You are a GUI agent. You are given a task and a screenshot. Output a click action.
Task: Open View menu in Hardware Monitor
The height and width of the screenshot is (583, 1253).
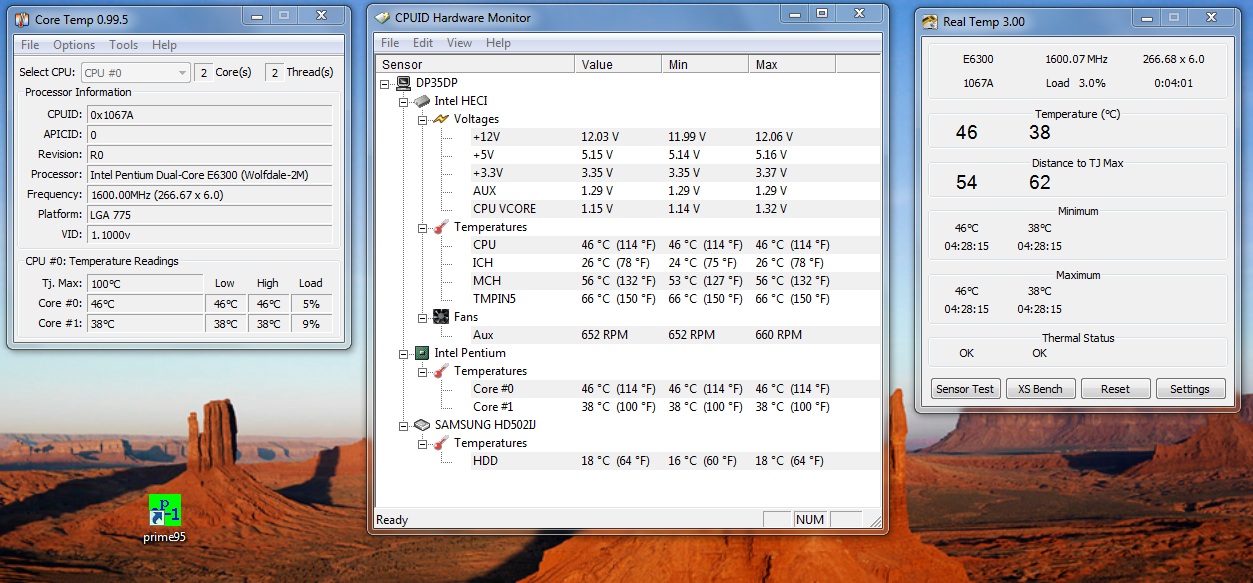point(459,43)
